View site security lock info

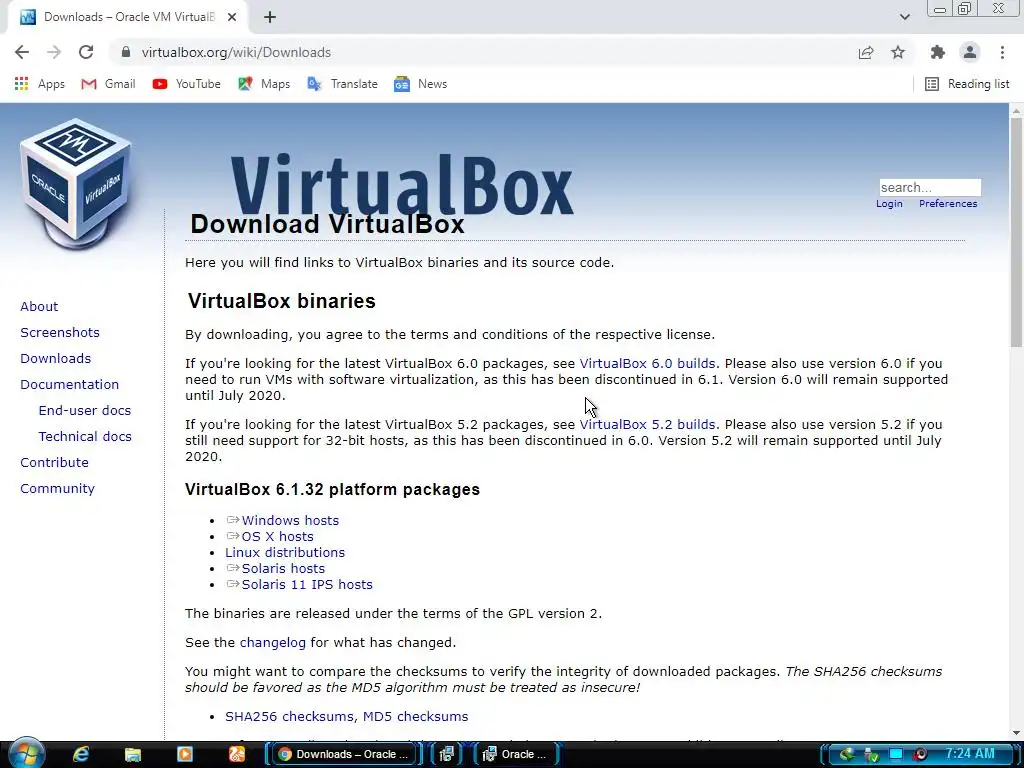126,52
